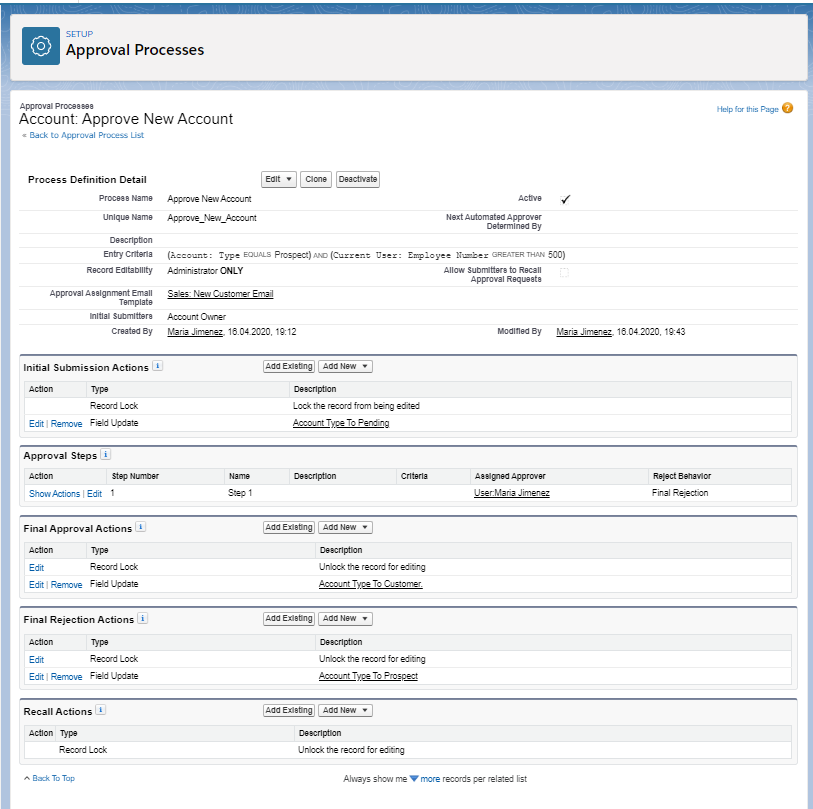Remove the Account Type To Pending action
Screen dimensions: 813x809
click(66, 423)
